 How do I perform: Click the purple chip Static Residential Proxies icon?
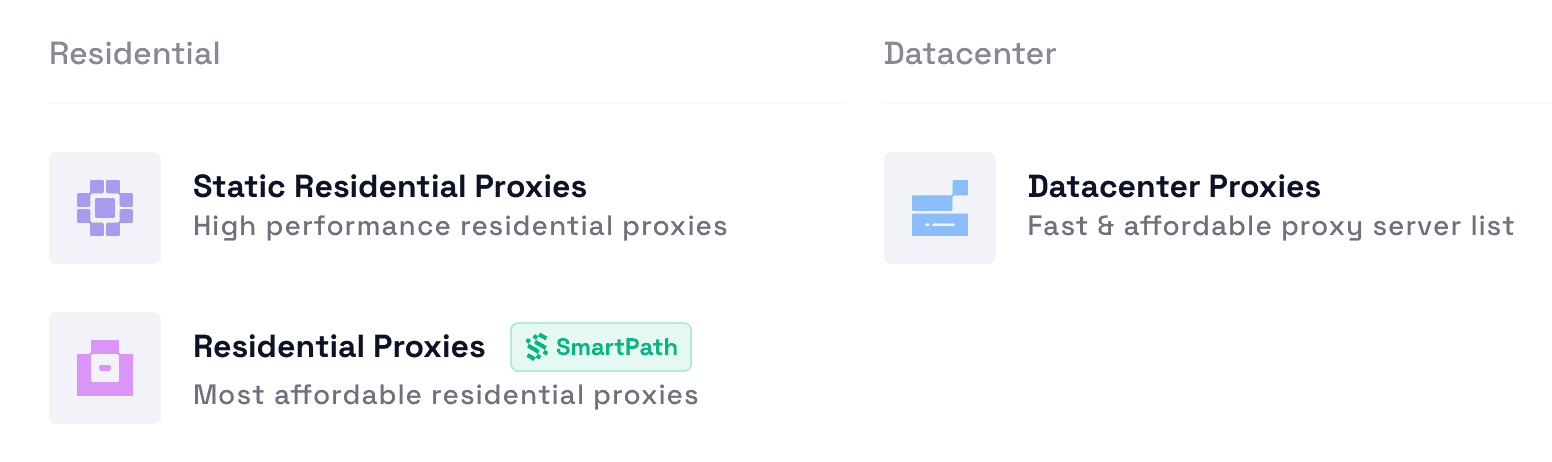tap(105, 208)
